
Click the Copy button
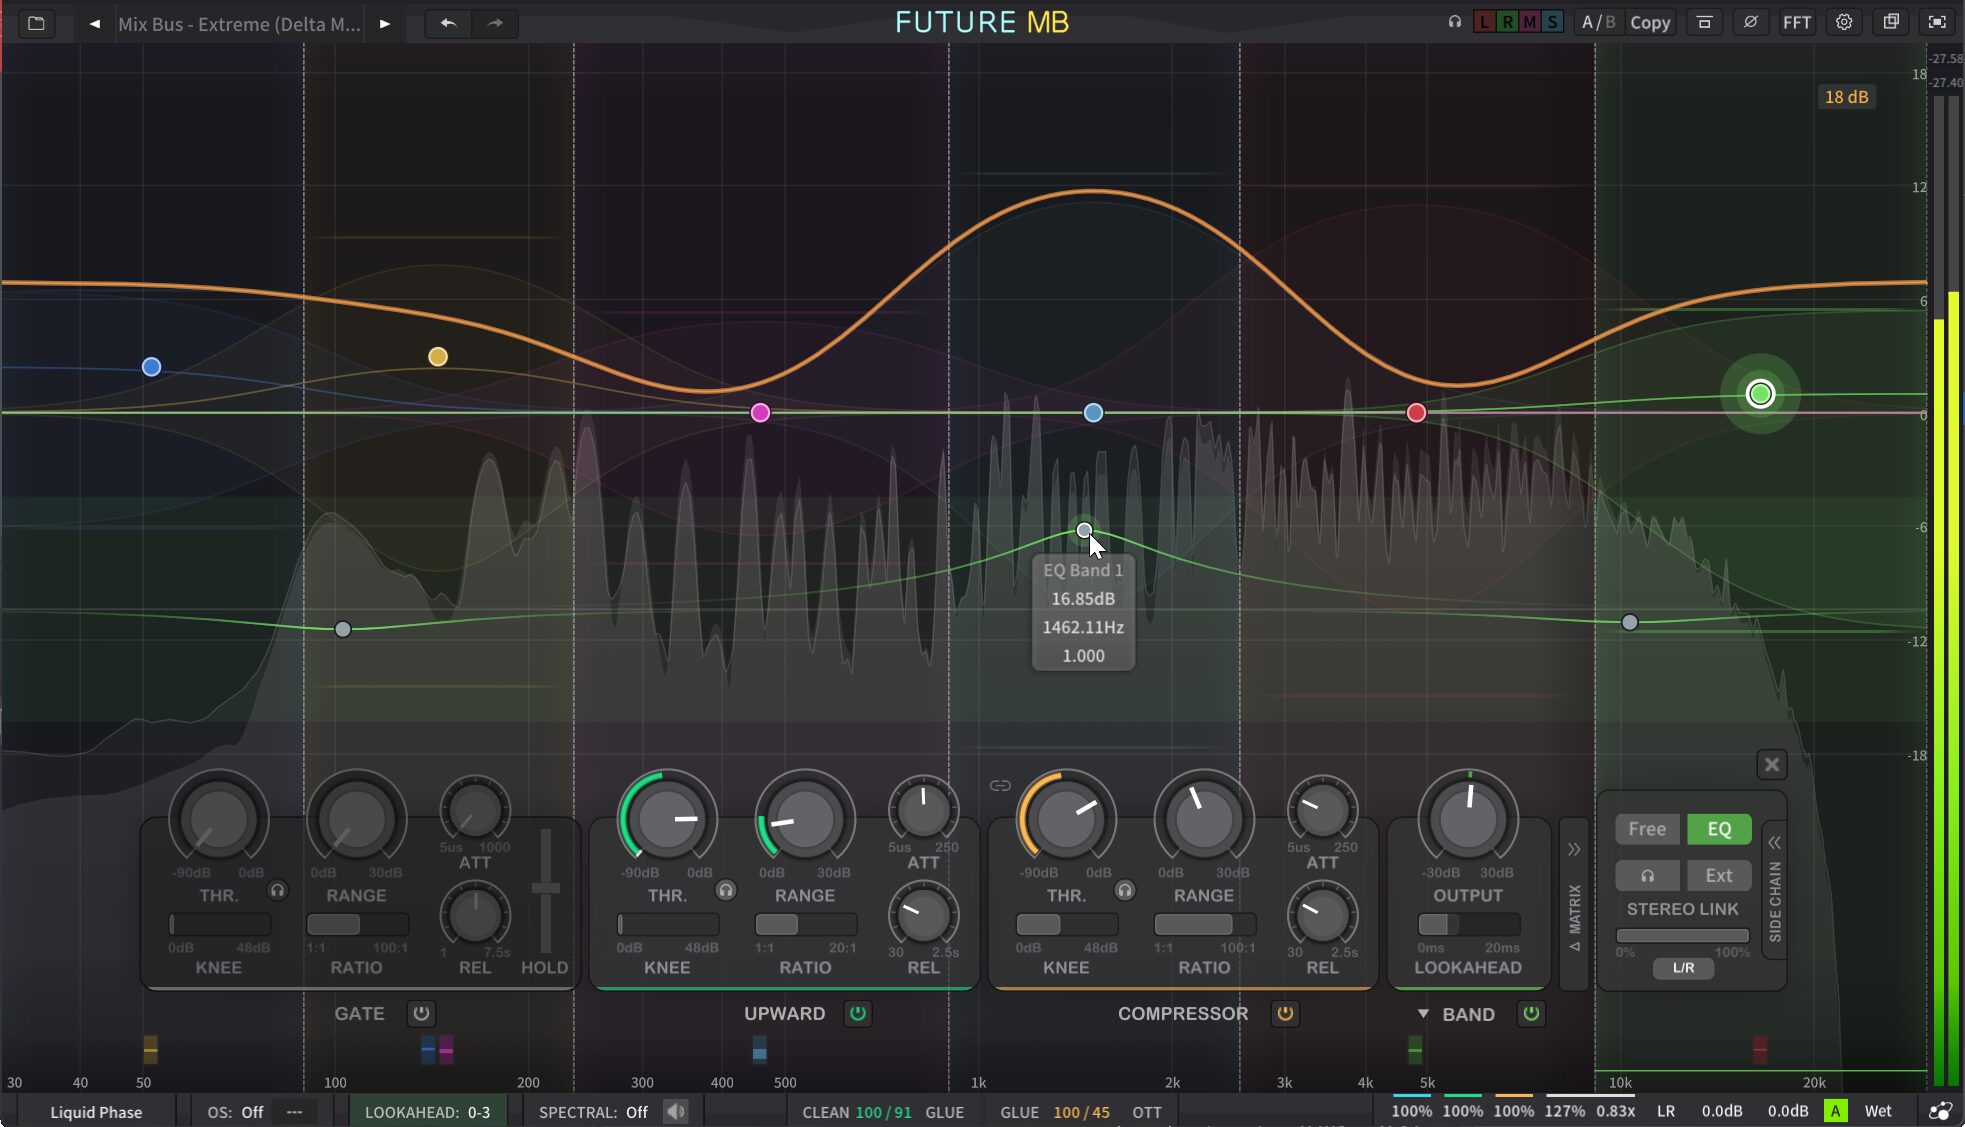pyautogui.click(x=1649, y=22)
